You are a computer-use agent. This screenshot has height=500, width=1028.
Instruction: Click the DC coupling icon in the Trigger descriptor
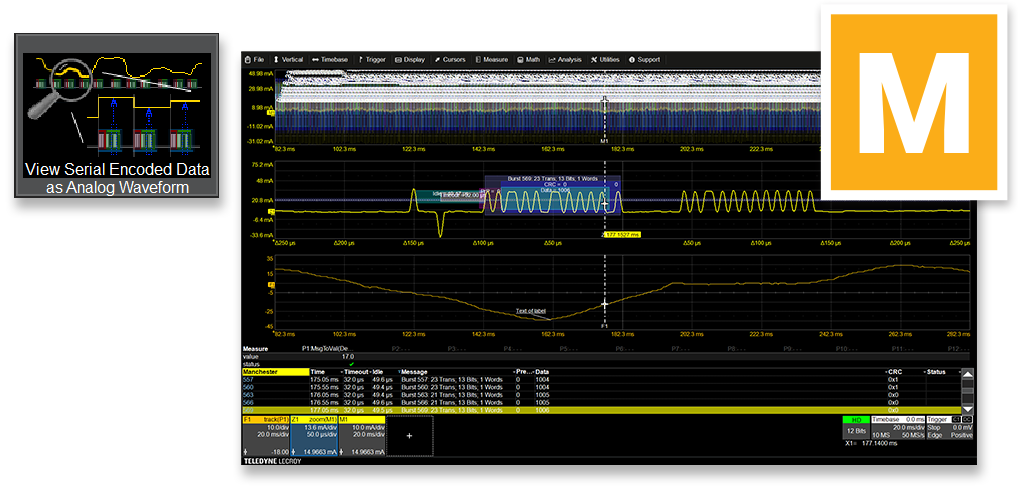coord(968,419)
